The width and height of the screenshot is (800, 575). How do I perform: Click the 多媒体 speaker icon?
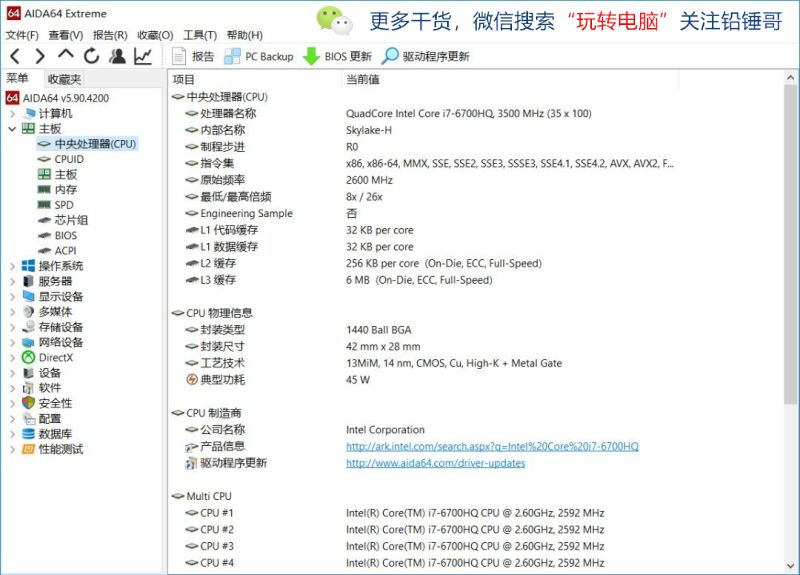(29, 312)
